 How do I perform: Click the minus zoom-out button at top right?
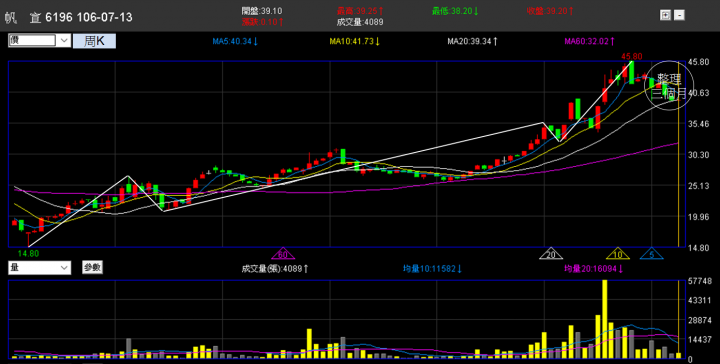point(679,15)
